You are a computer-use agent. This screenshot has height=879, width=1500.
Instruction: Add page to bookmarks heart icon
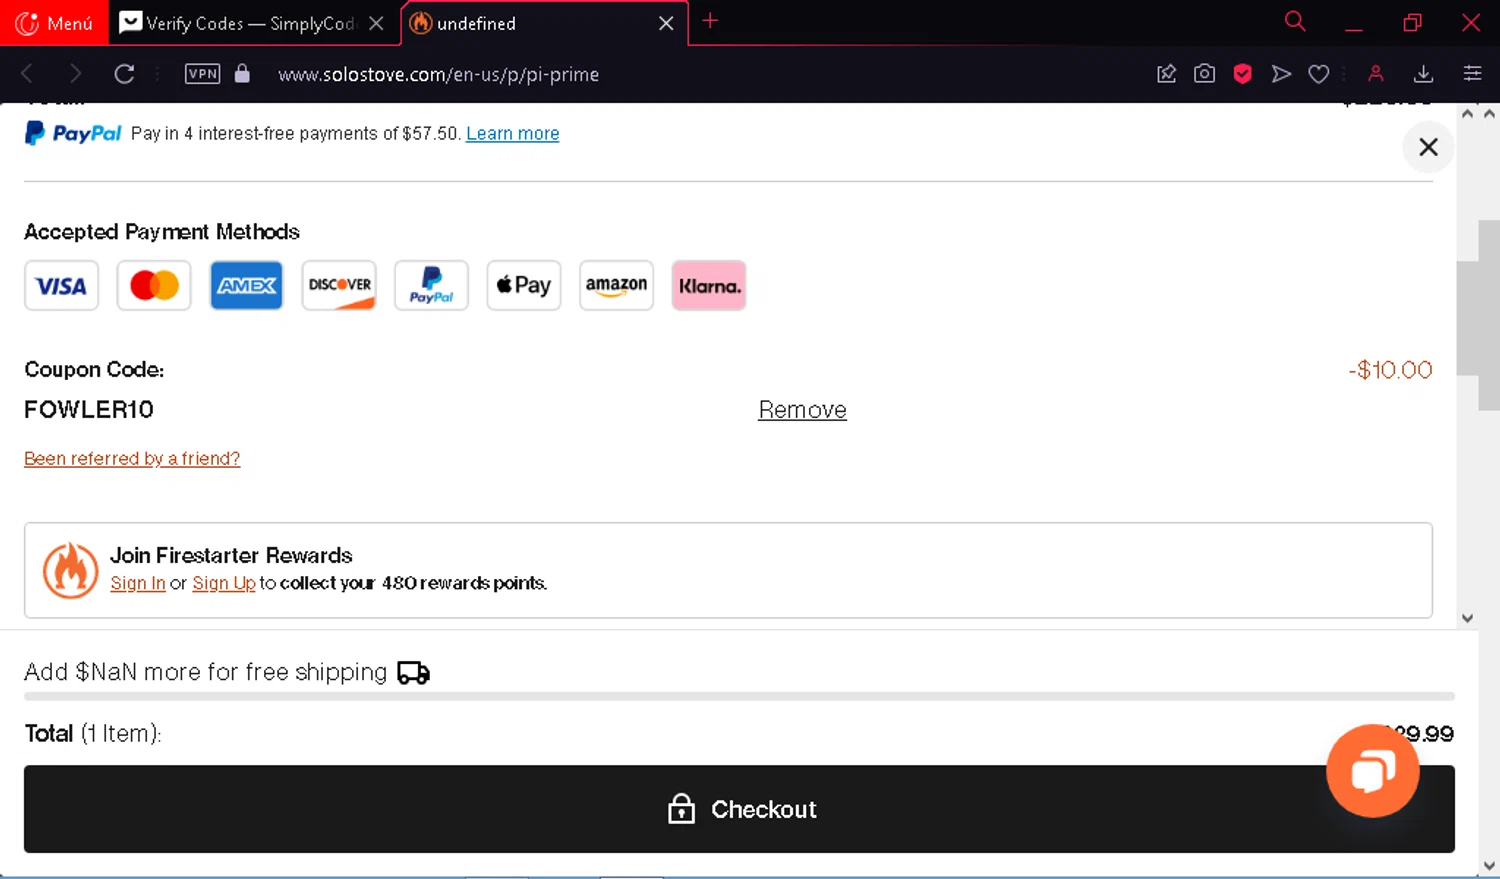pos(1319,74)
